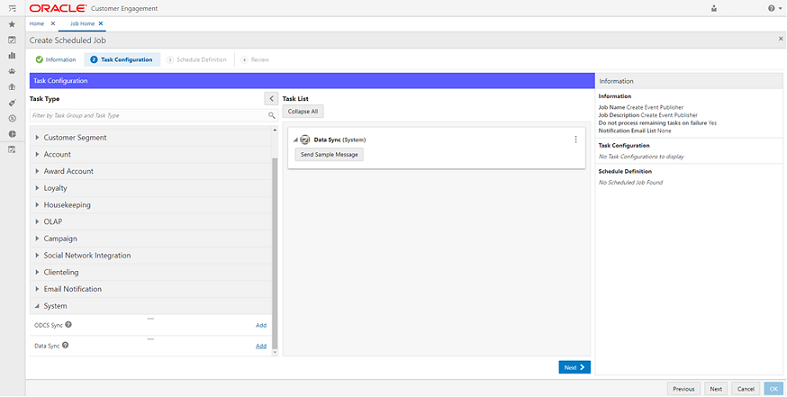Screen dimensions: 787x397
Task: Open the user profile icon in header
Action: tap(714, 8)
